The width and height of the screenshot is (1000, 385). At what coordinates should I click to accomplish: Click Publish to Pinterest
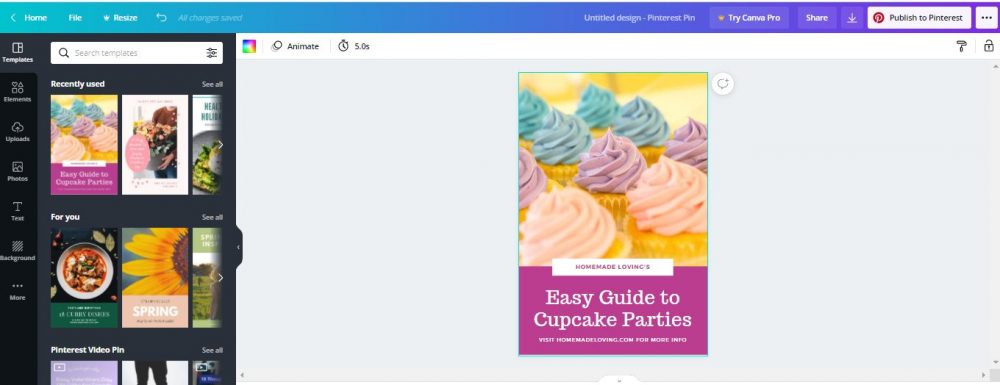[918, 18]
